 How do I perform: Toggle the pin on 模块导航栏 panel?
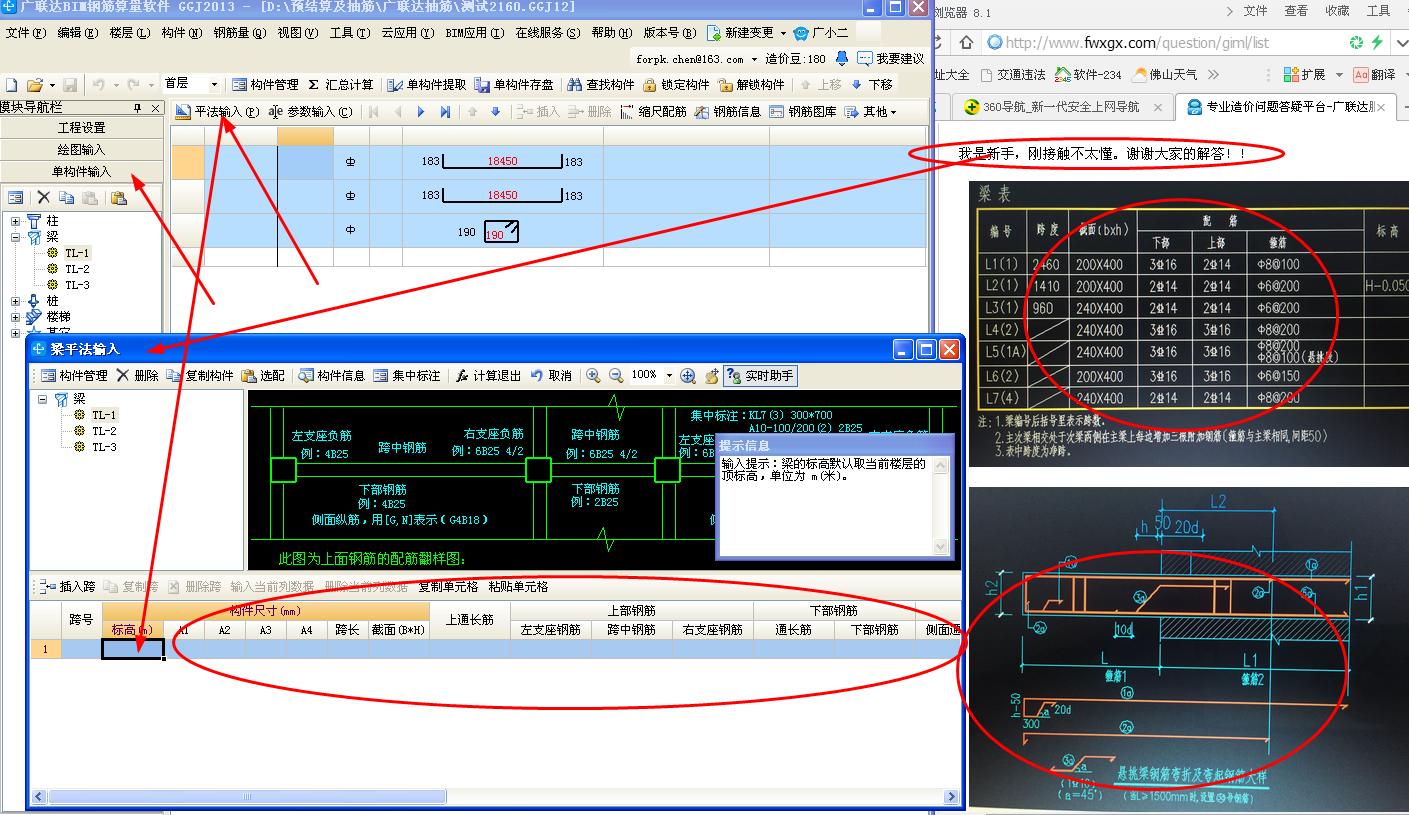138,108
